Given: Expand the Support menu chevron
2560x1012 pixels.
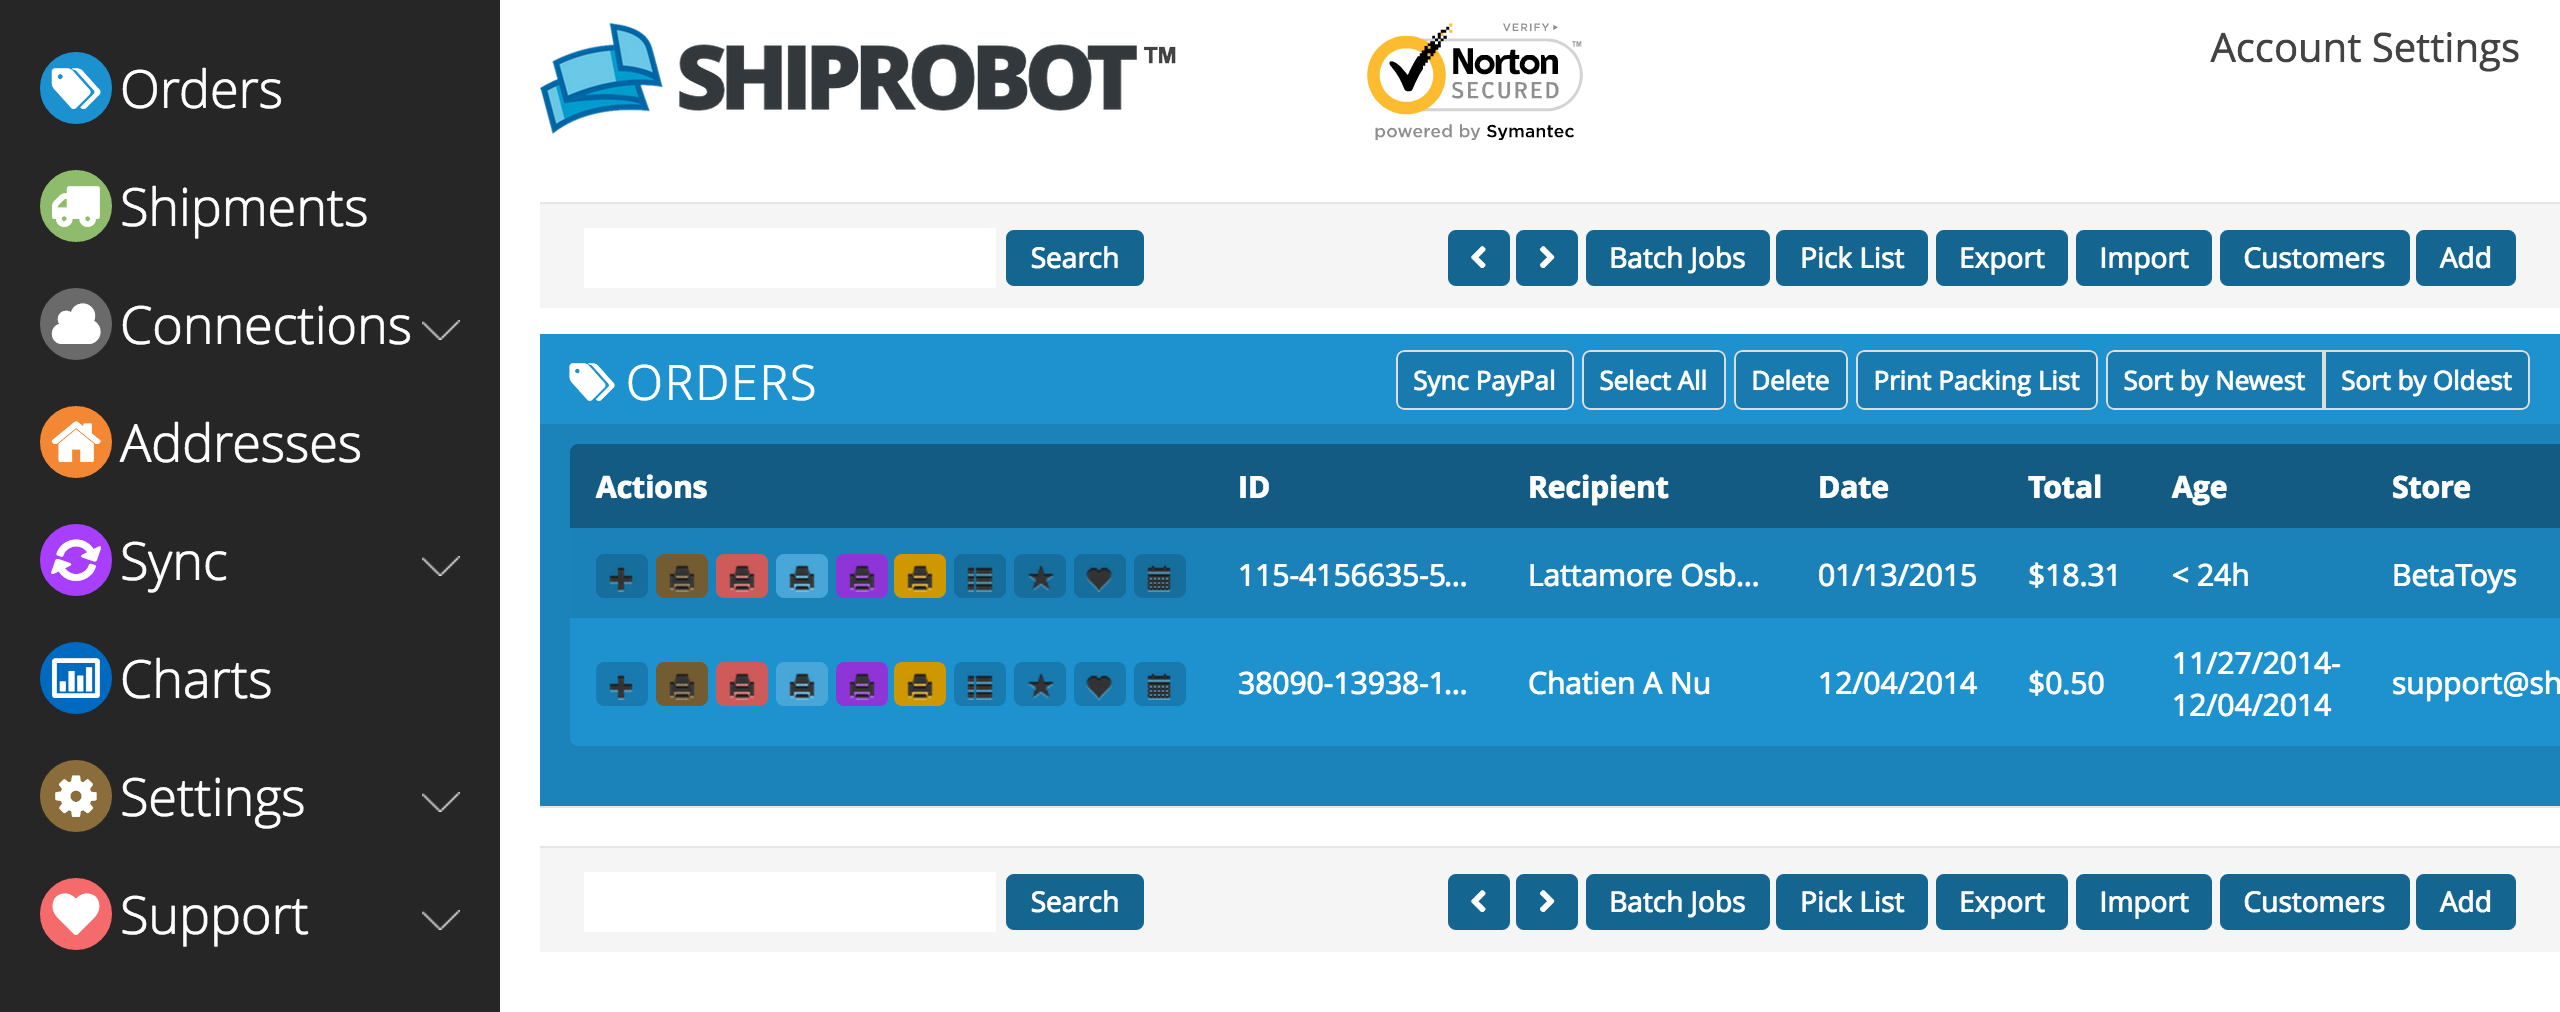Looking at the screenshot, I should point(440,920).
